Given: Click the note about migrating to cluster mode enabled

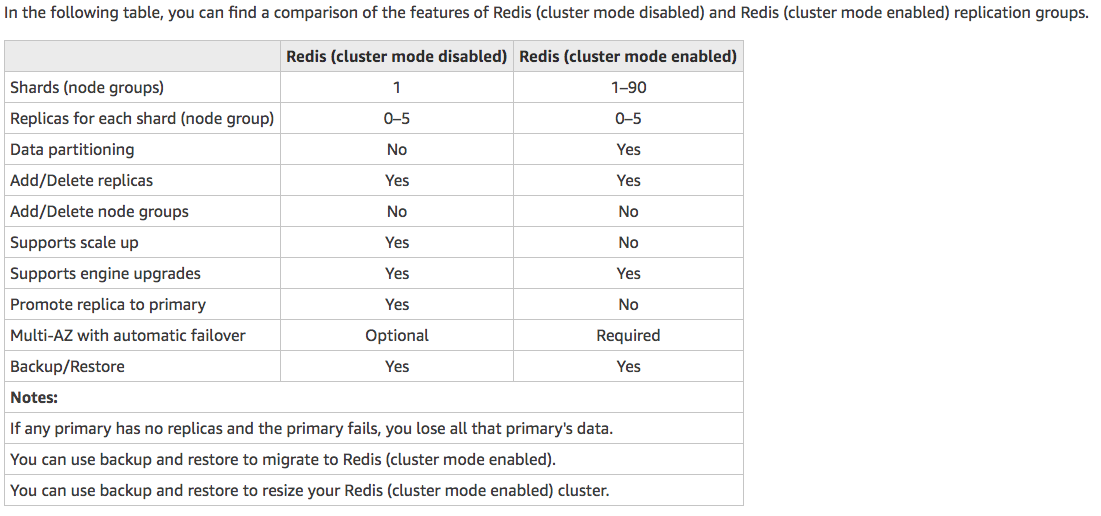Looking at the screenshot, I should click(x=283, y=460).
